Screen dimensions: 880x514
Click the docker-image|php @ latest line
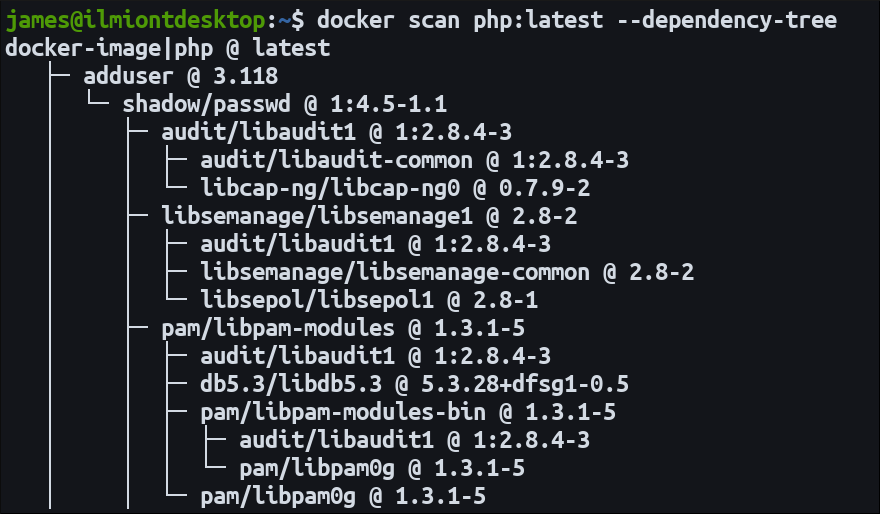click(x=167, y=48)
